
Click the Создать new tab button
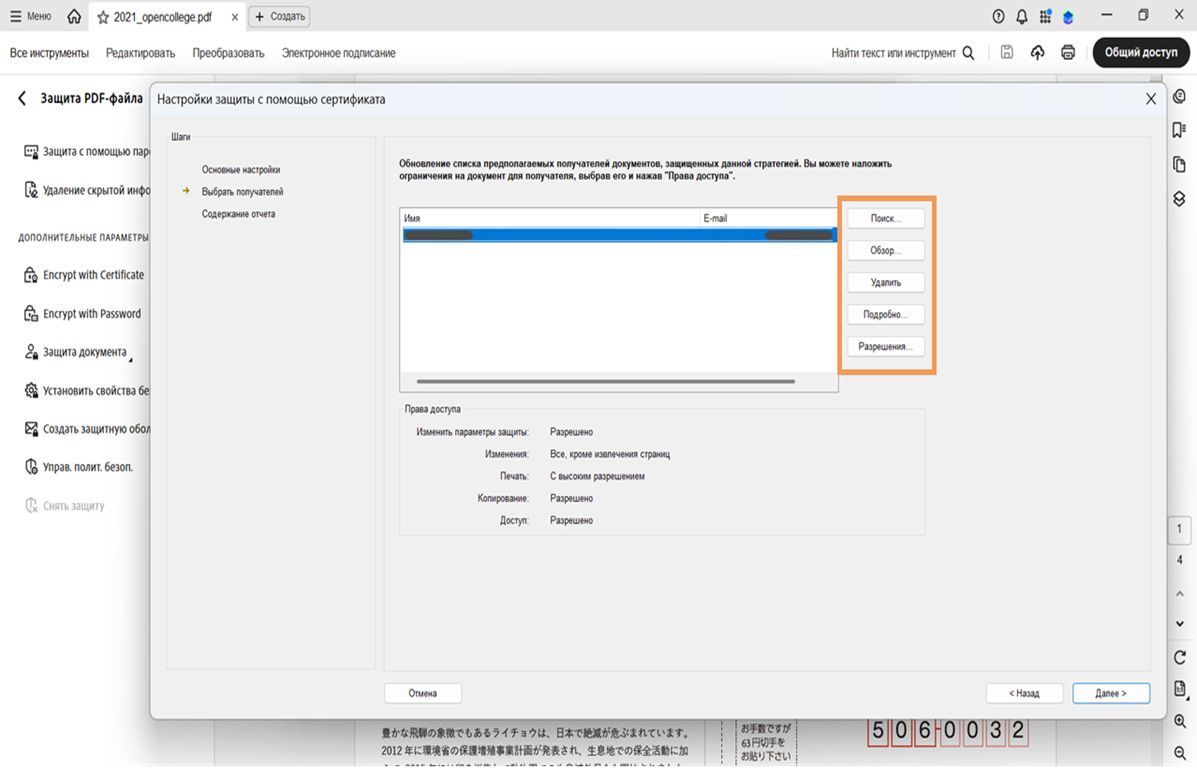(279, 16)
